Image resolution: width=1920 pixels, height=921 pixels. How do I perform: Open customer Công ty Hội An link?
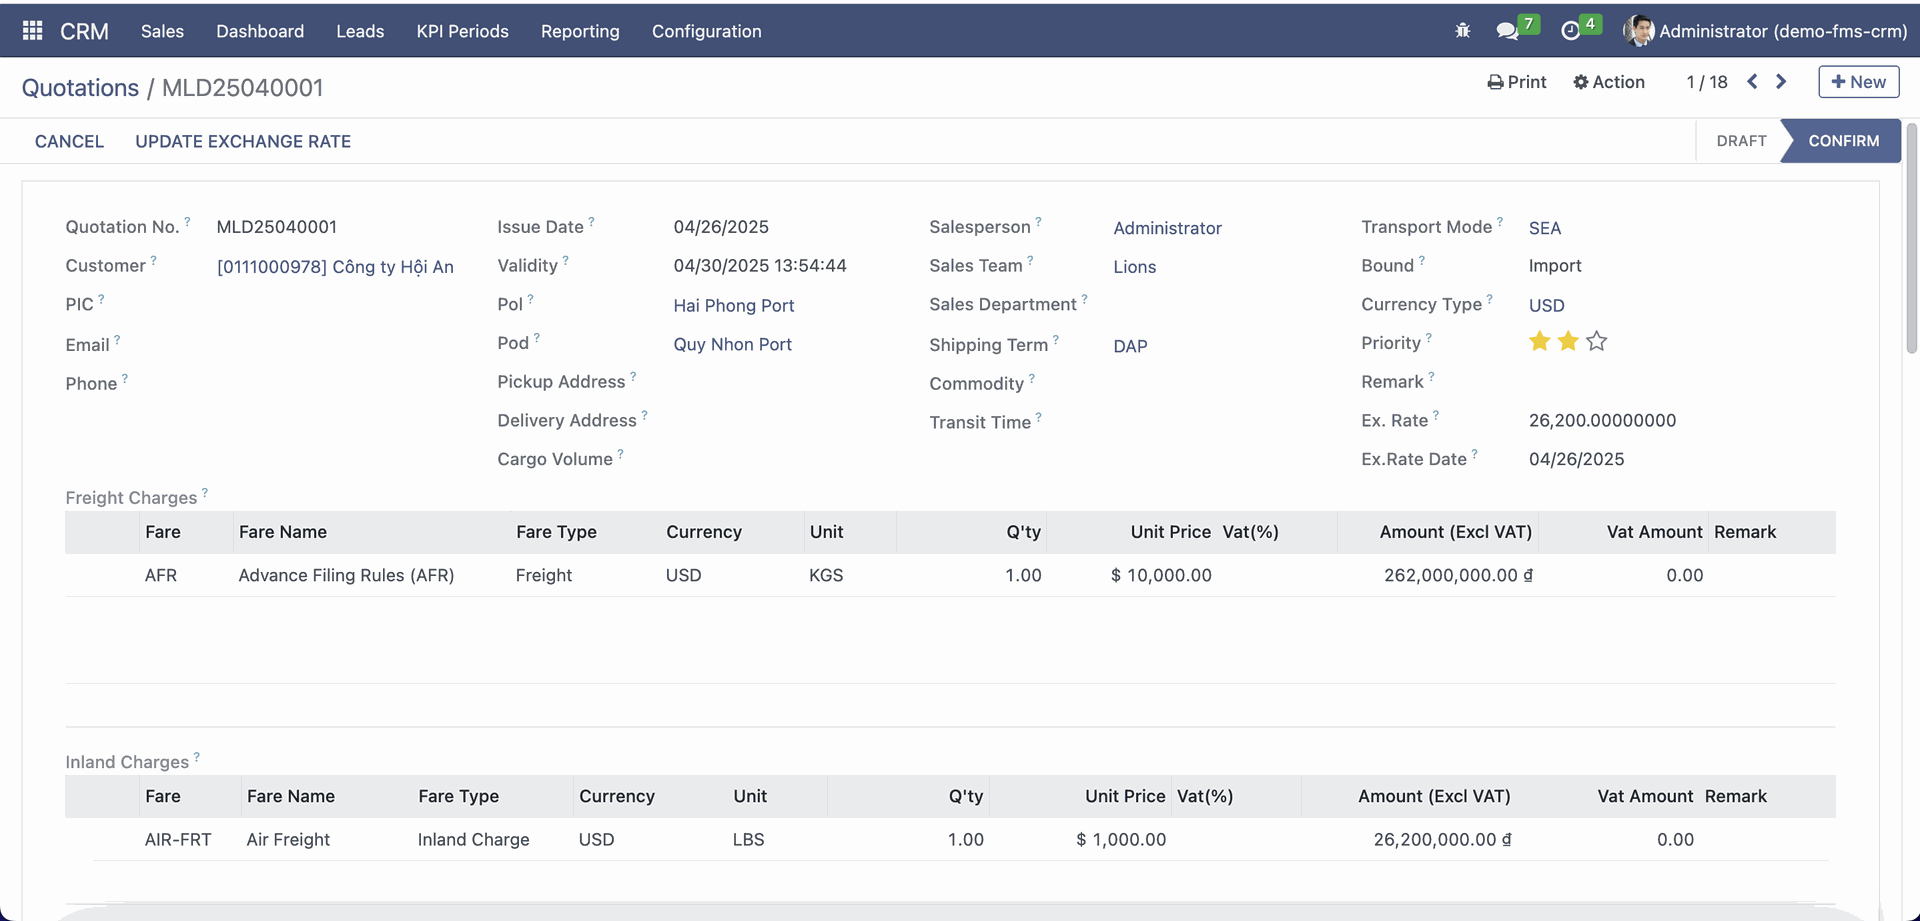(335, 267)
